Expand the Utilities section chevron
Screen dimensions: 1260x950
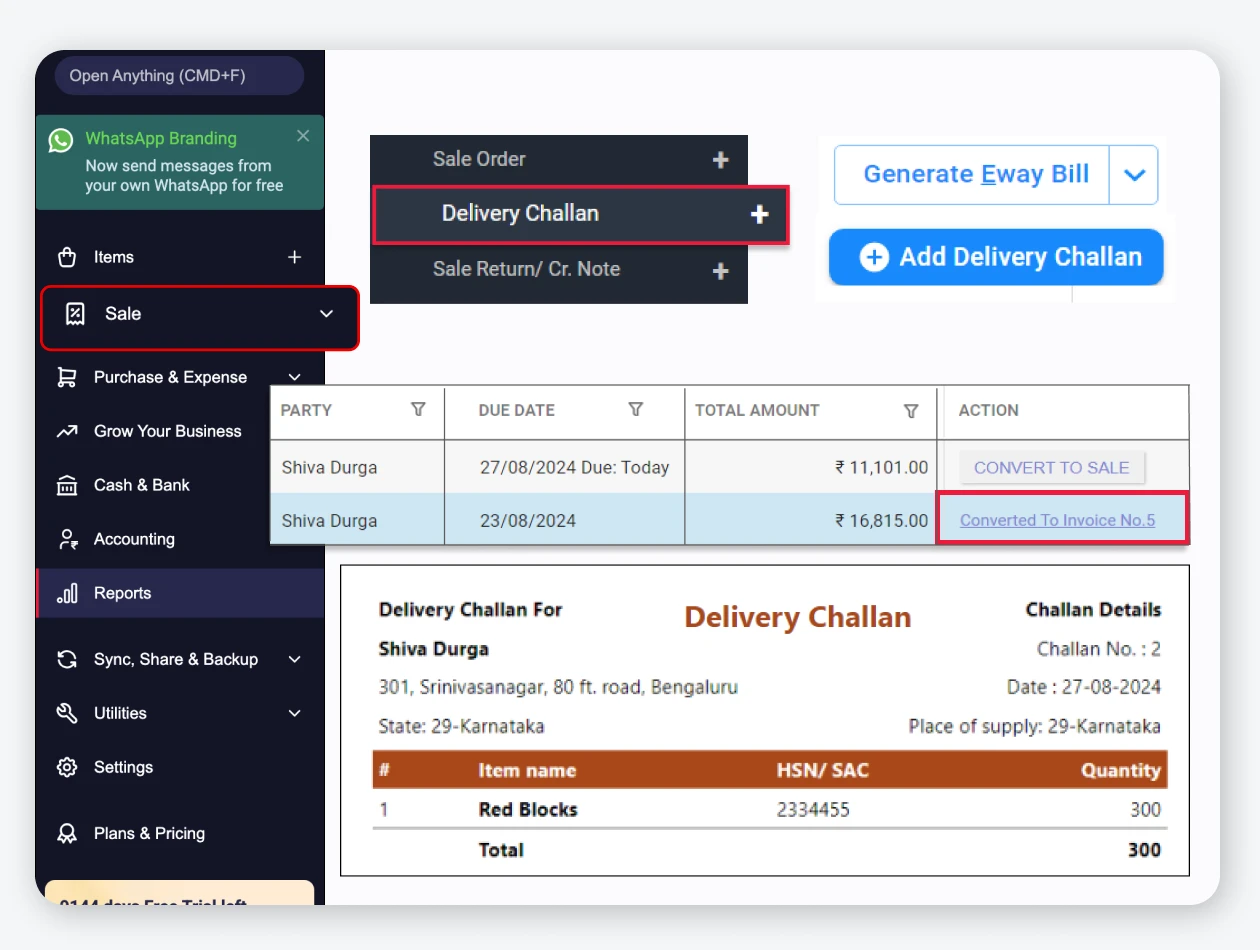click(294, 713)
